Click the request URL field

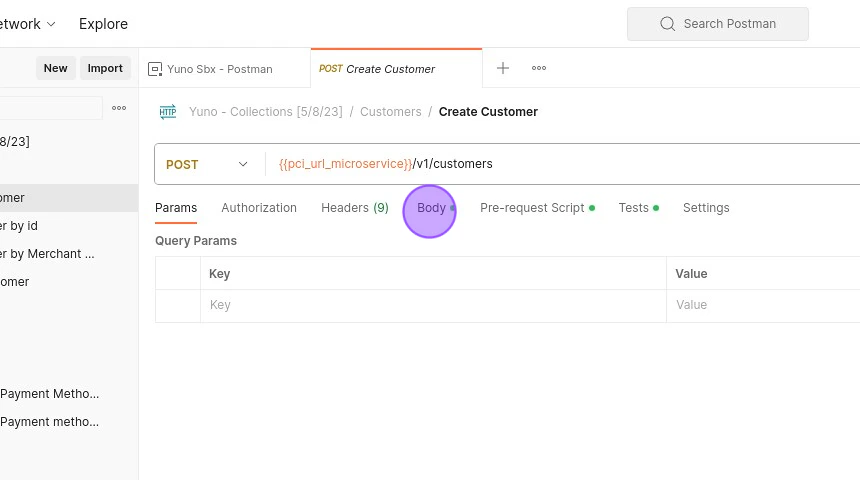[x=565, y=164]
